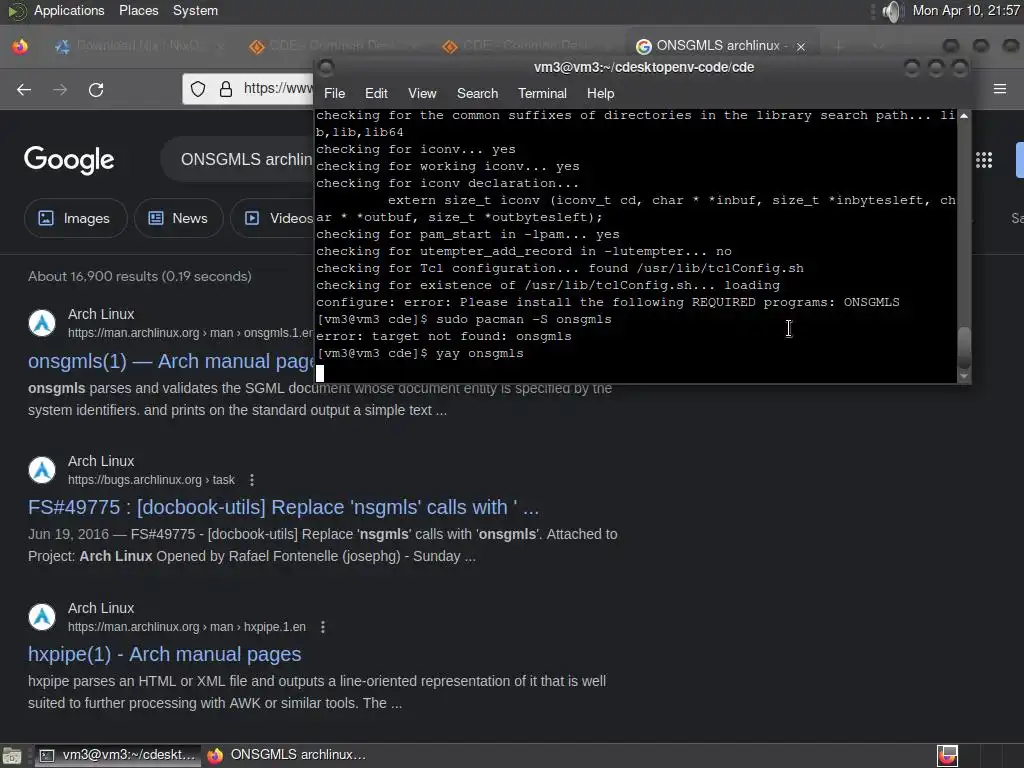Switch to the ONSGMLS archlinux tab
Screen dimensions: 1024x768
(x=718, y=46)
